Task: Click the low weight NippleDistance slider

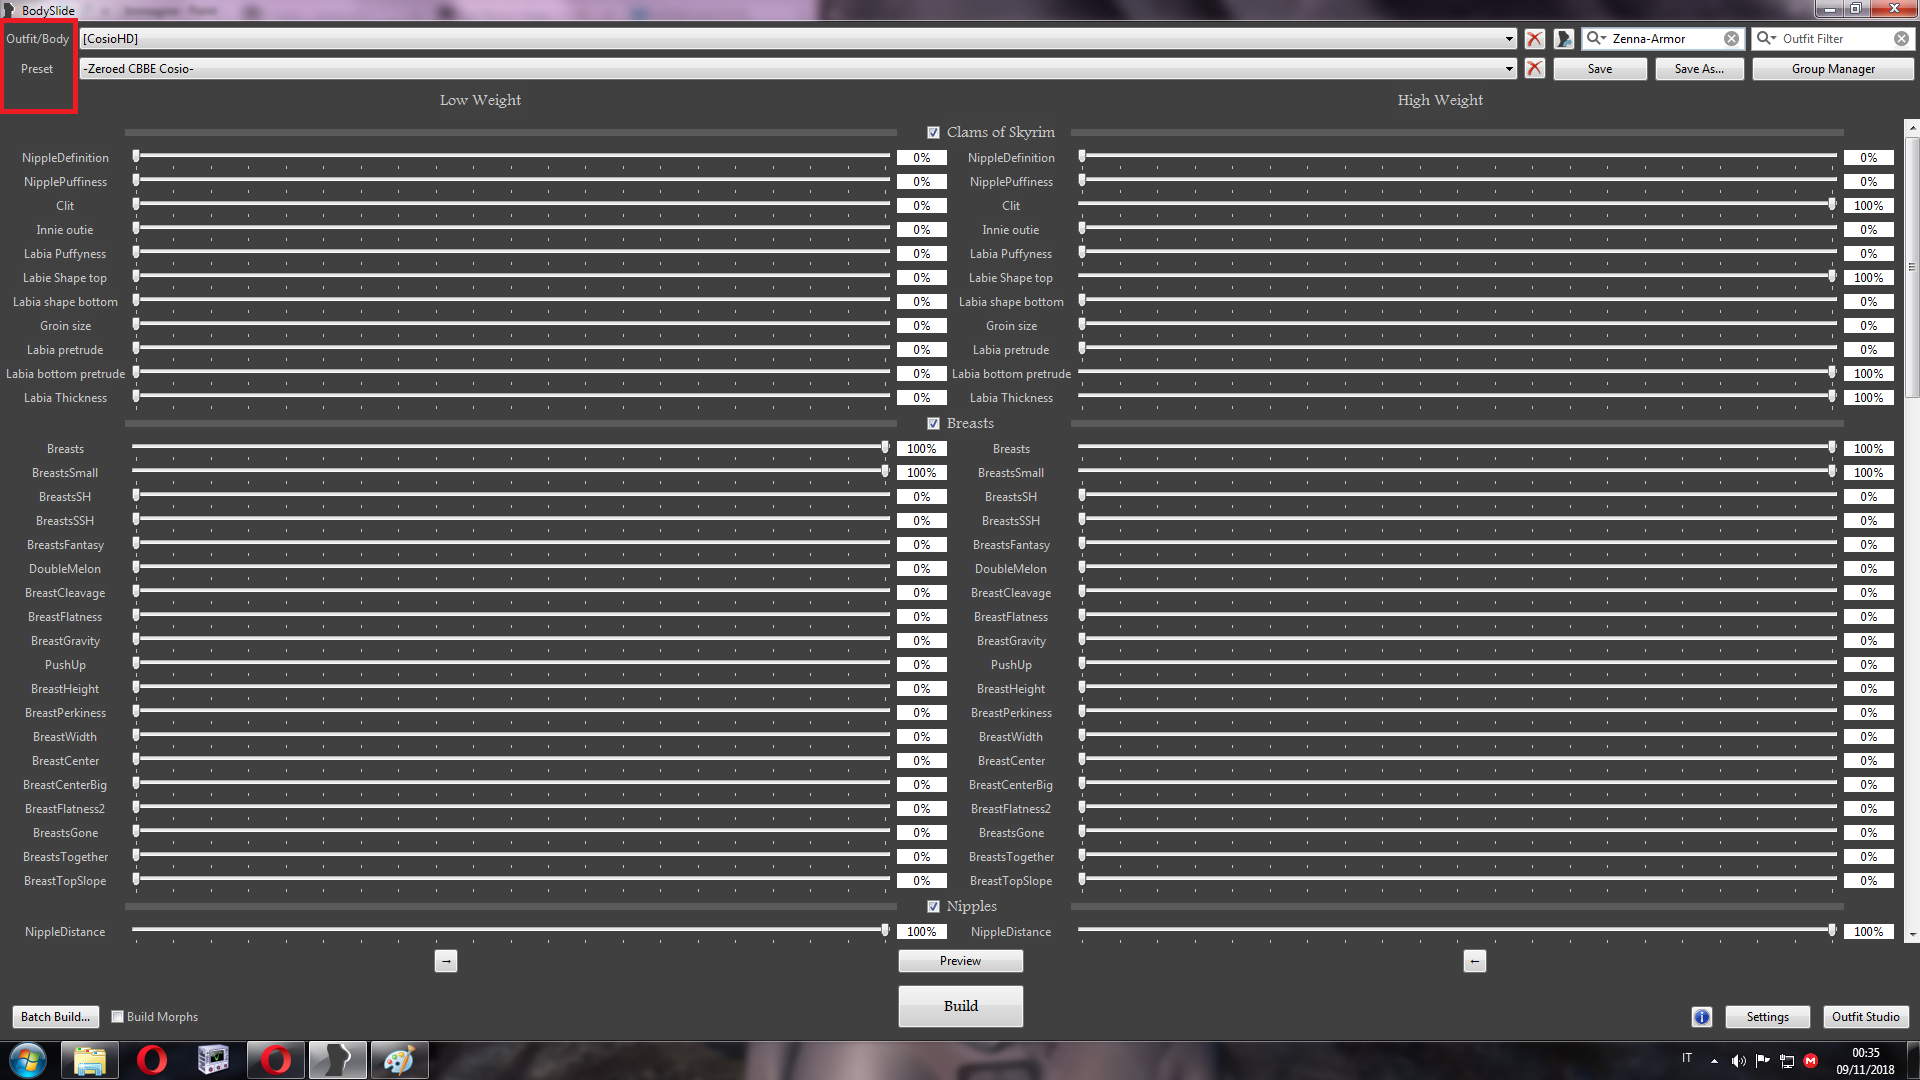Action: click(x=510, y=932)
